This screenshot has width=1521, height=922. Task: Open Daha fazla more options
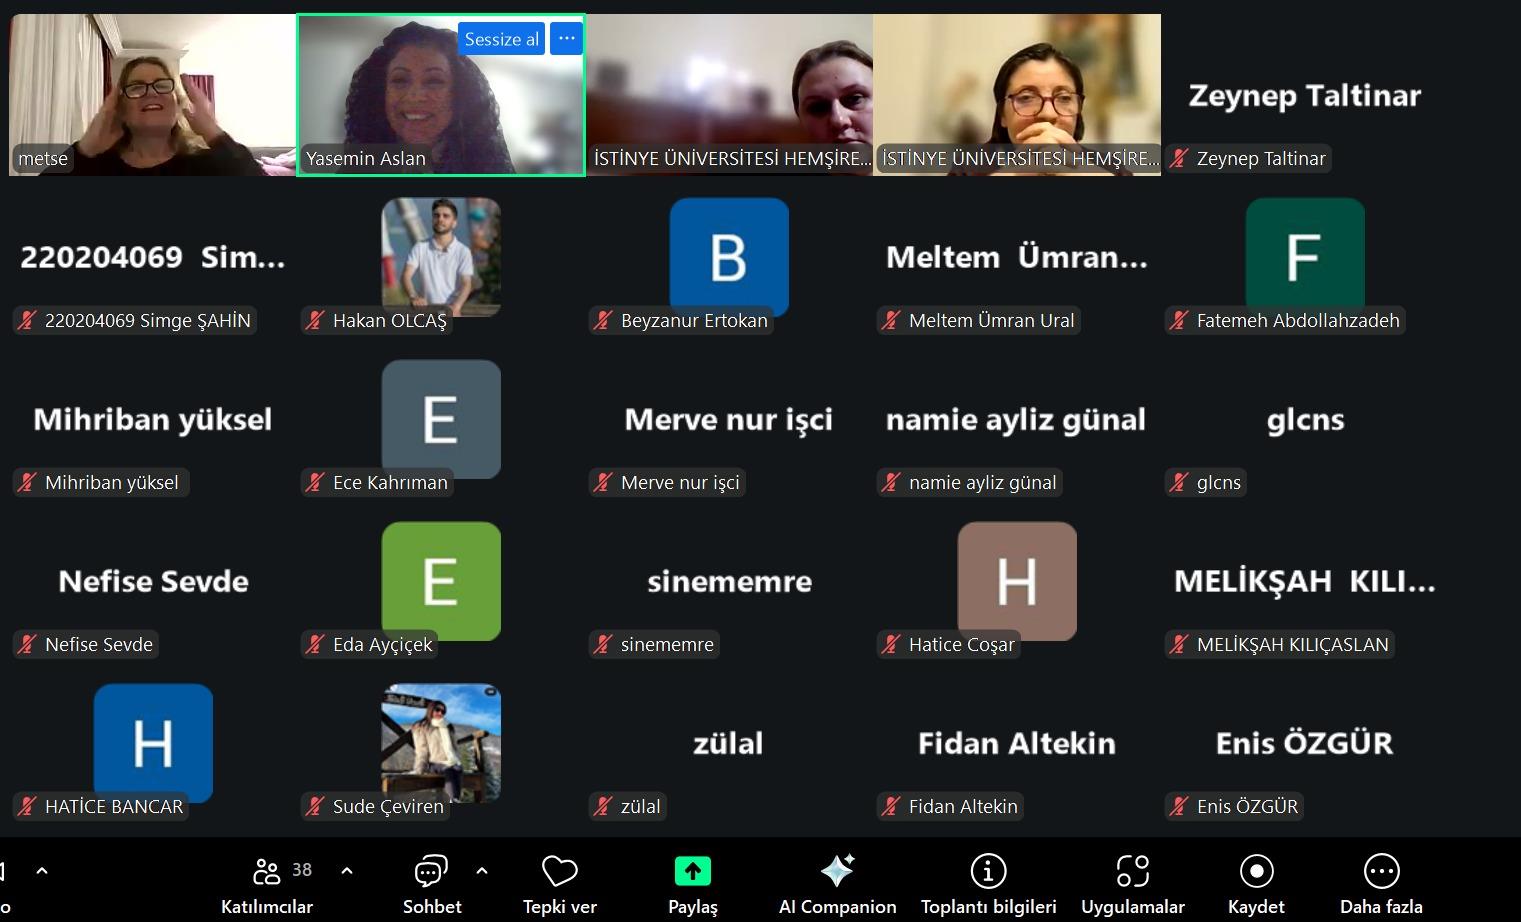(1380, 883)
